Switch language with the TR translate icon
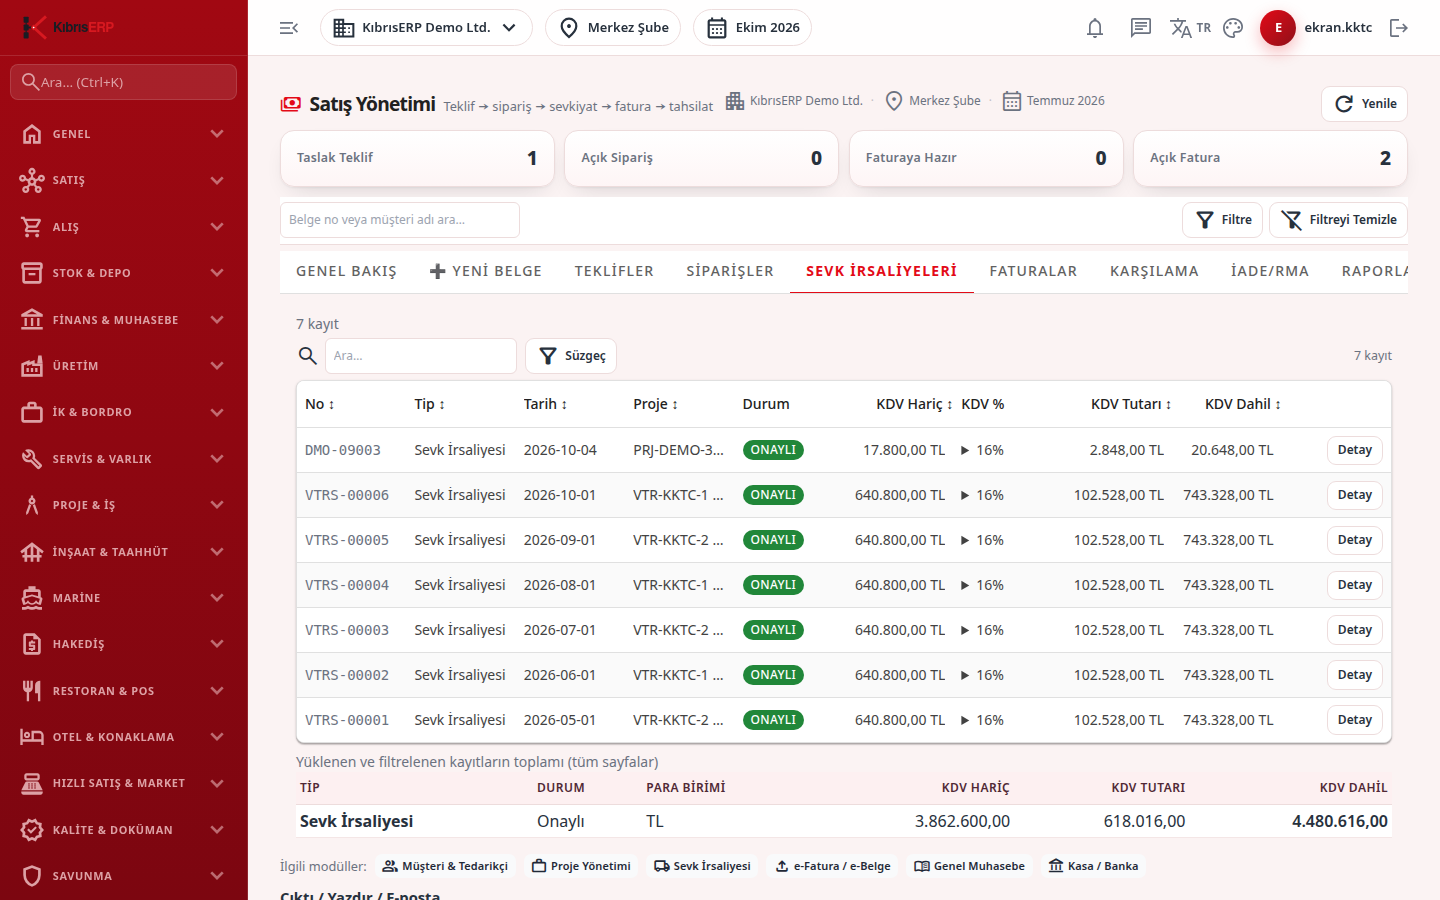The width and height of the screenshot is (1440, 900). [1190, 28]
